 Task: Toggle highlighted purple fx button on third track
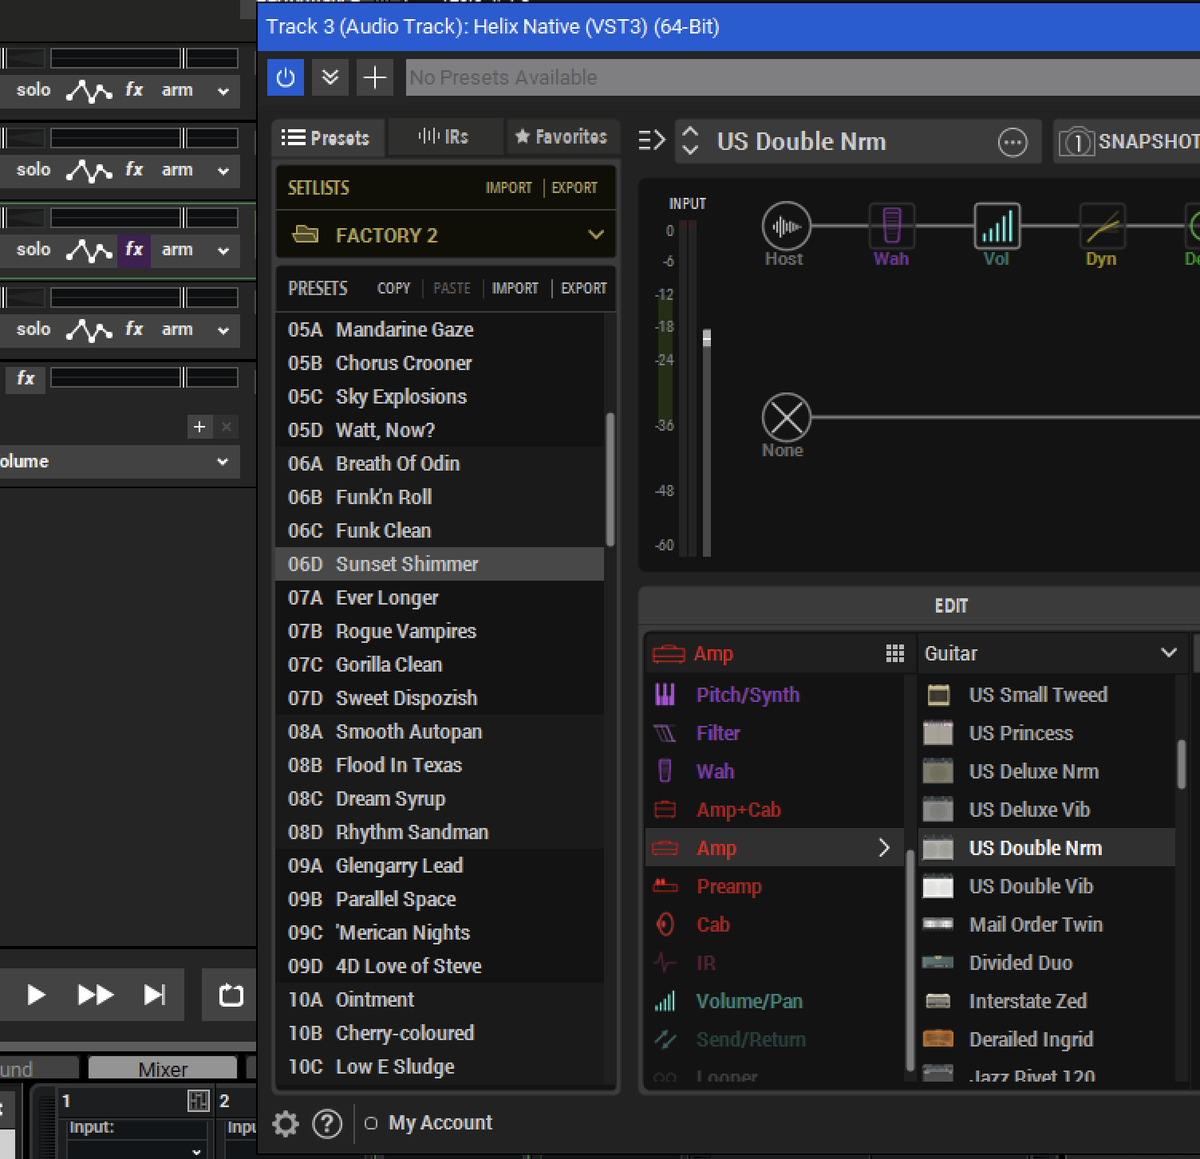[134, 249]
